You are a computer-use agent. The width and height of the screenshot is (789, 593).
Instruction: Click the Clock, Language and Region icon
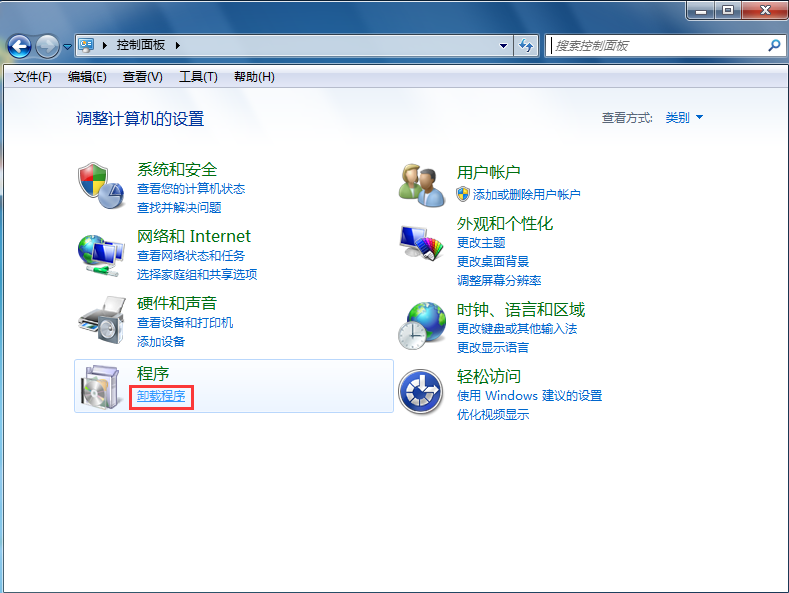tap(421, 325)
